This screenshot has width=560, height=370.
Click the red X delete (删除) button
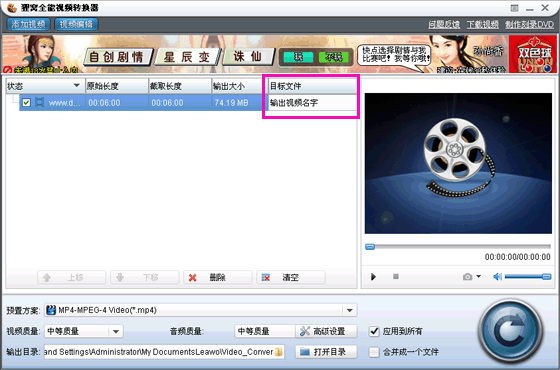[218, 278]
